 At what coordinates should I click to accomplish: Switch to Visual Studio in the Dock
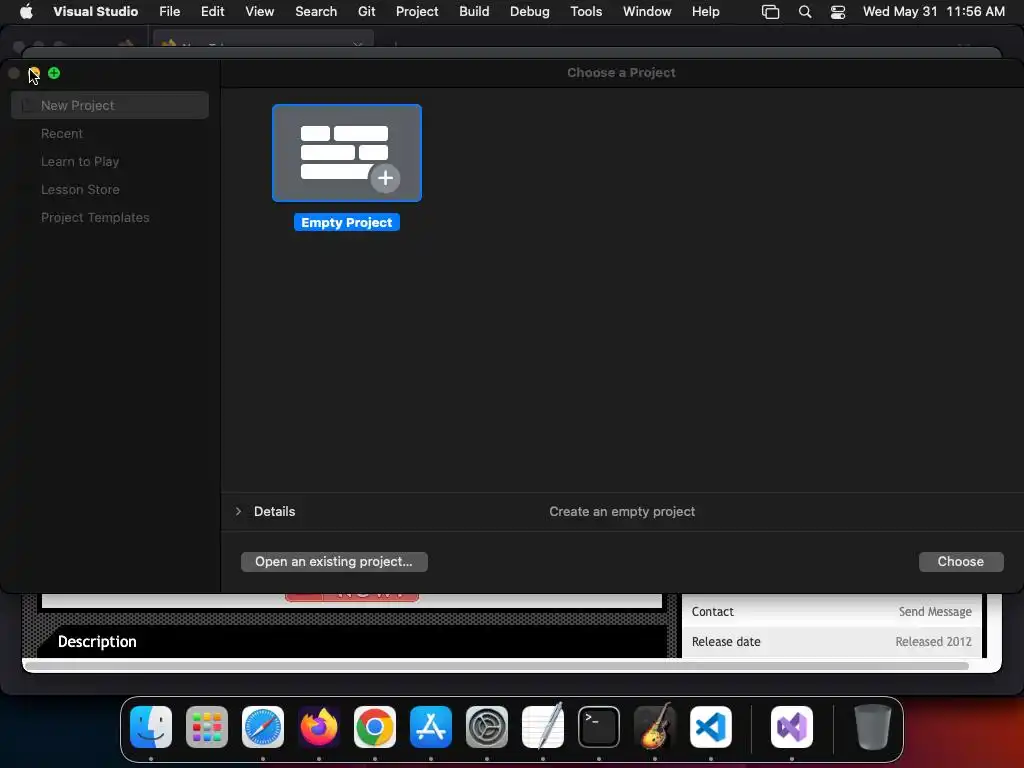(x=792, y=727)
